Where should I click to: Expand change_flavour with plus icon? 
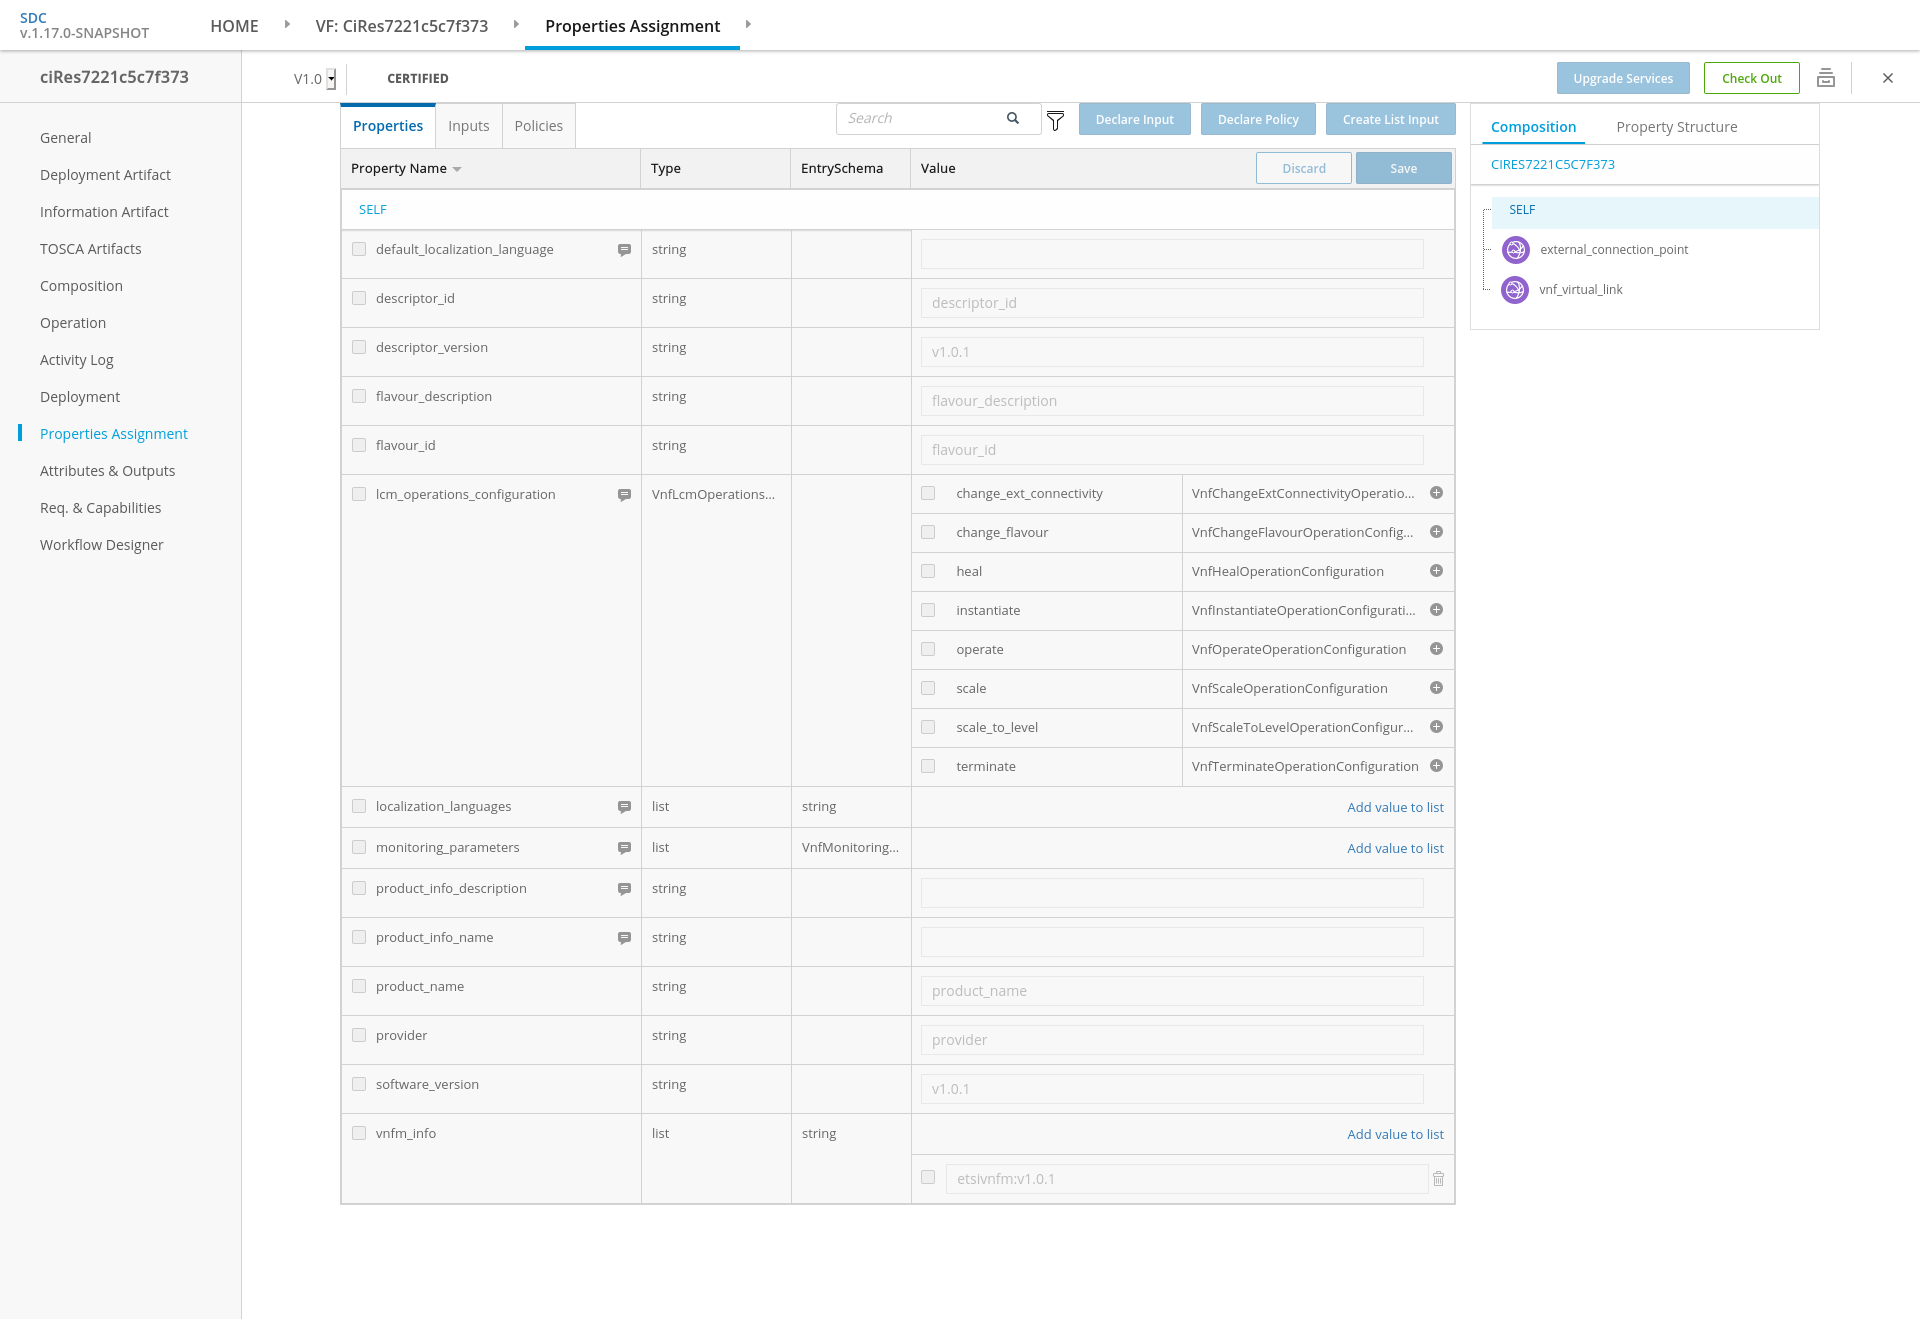[1436, 532]
